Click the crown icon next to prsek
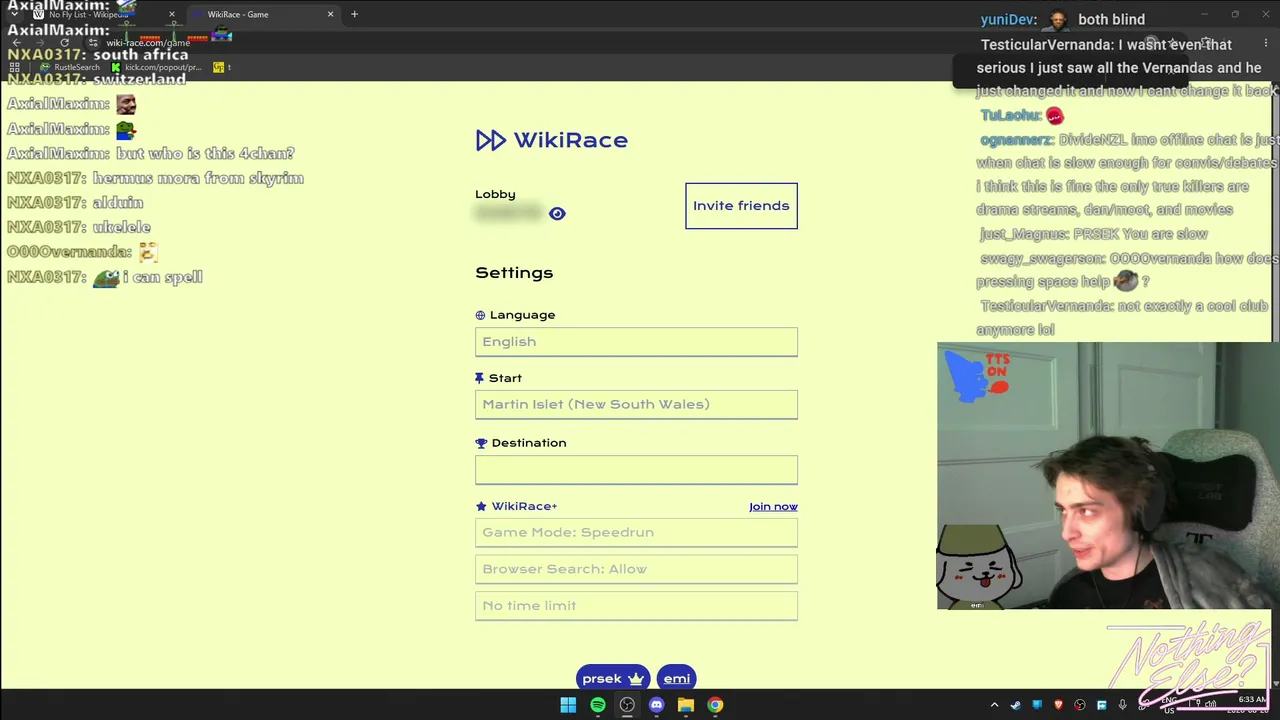1280x720 pixels. pos(636,678)
